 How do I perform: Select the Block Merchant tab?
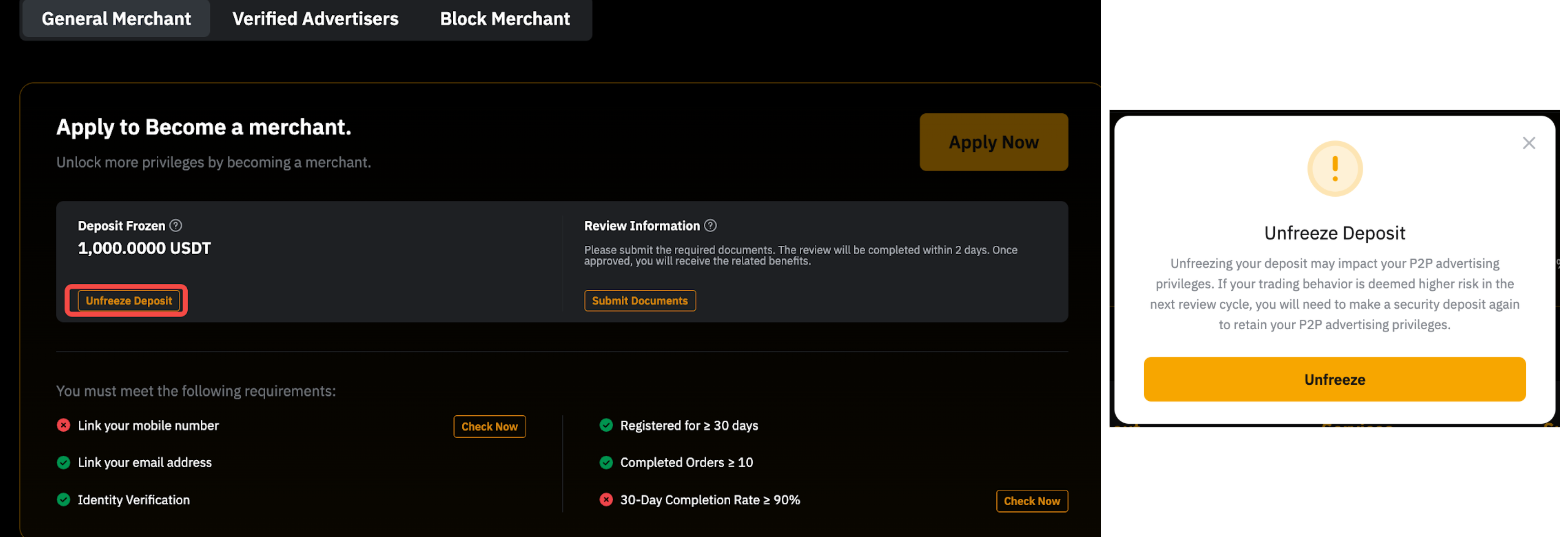505,19
